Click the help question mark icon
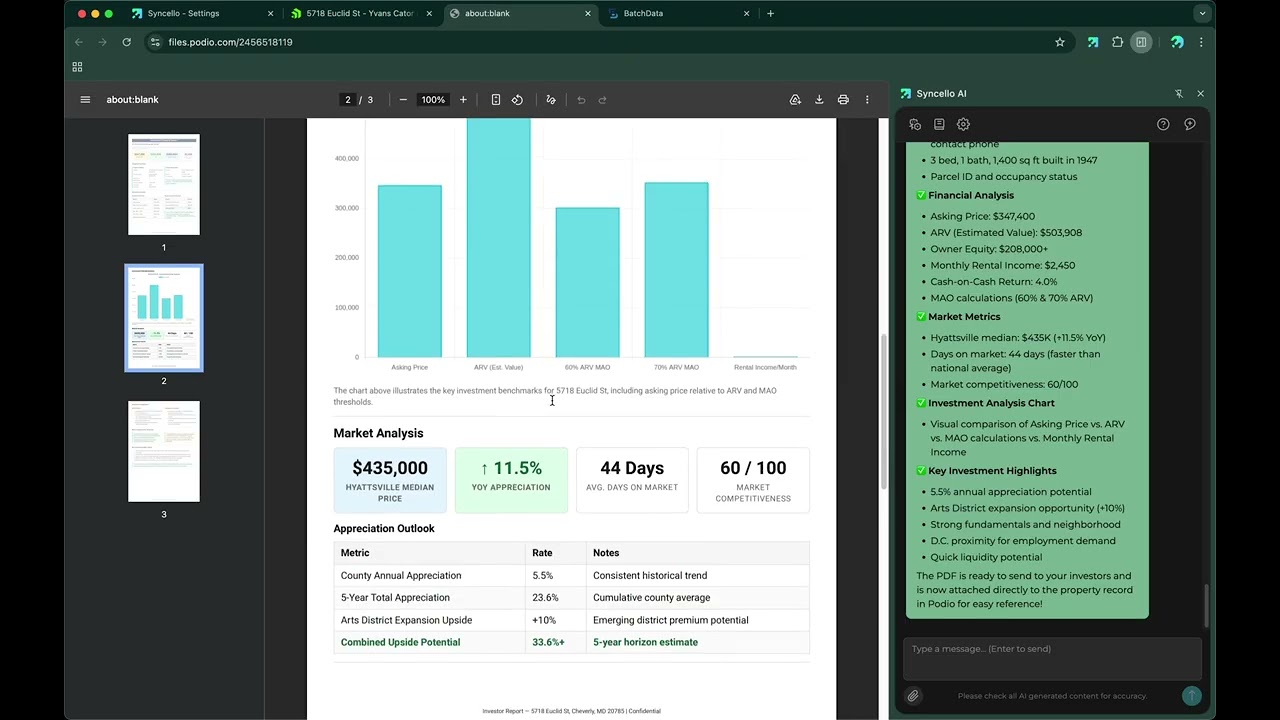 click(x=1163, y=125)
